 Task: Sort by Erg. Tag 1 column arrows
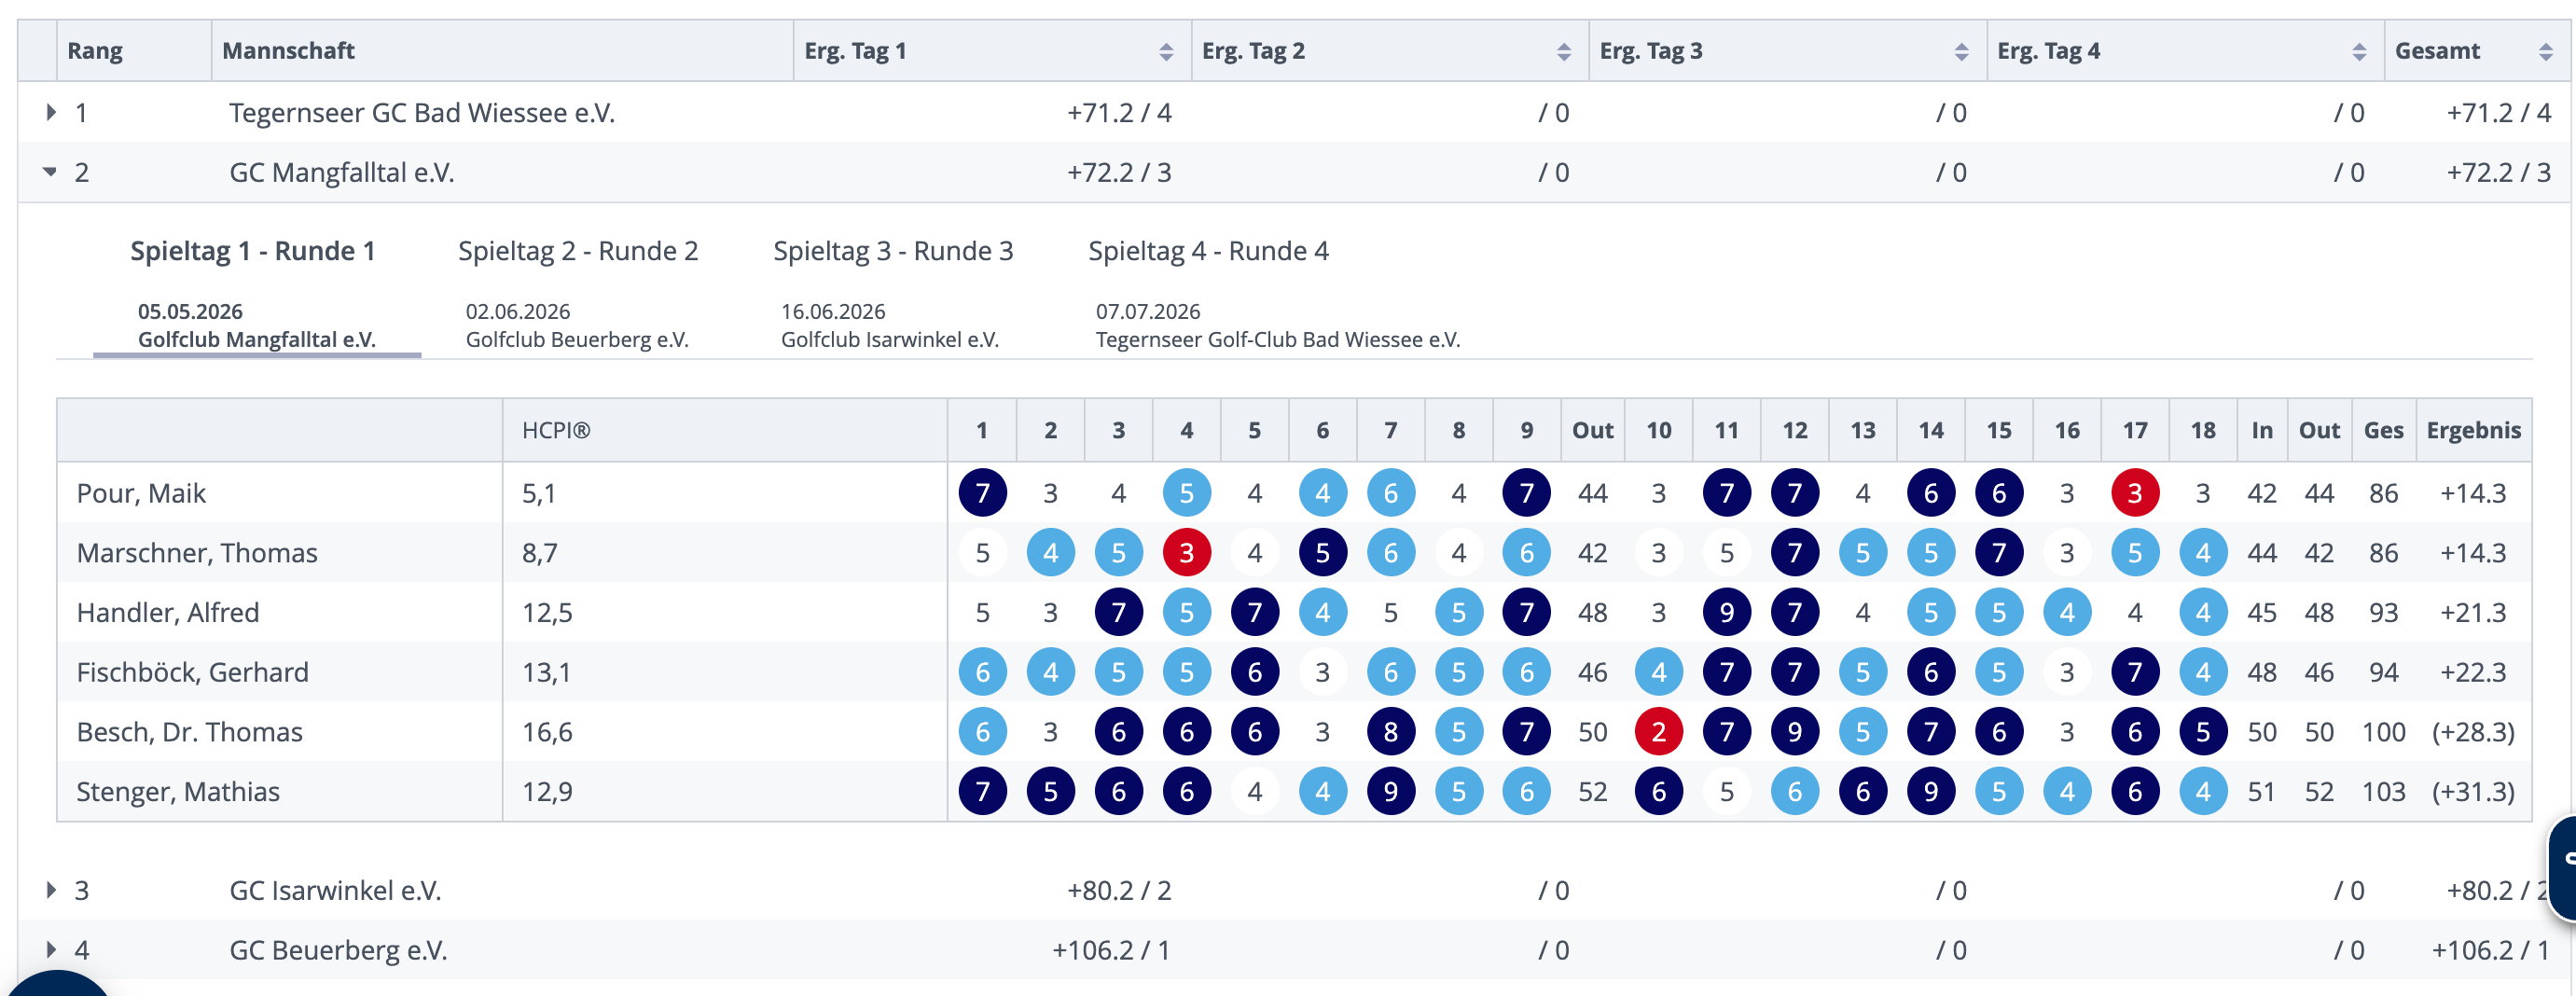click(1166, 52)
